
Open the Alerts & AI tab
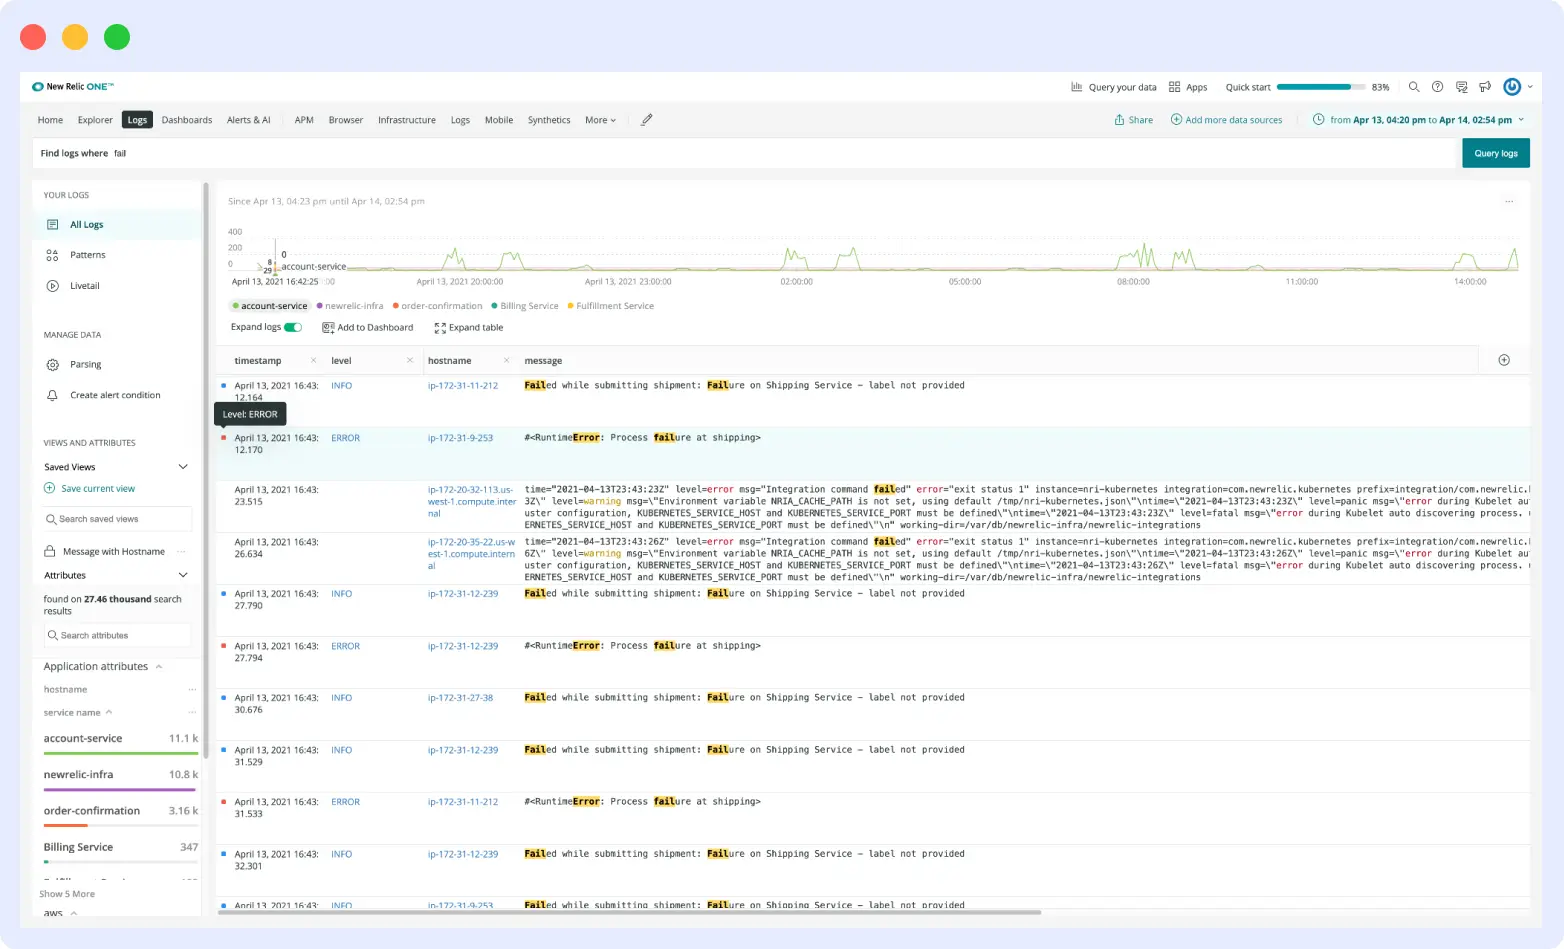pyautogui.click(x=249, y=120)
